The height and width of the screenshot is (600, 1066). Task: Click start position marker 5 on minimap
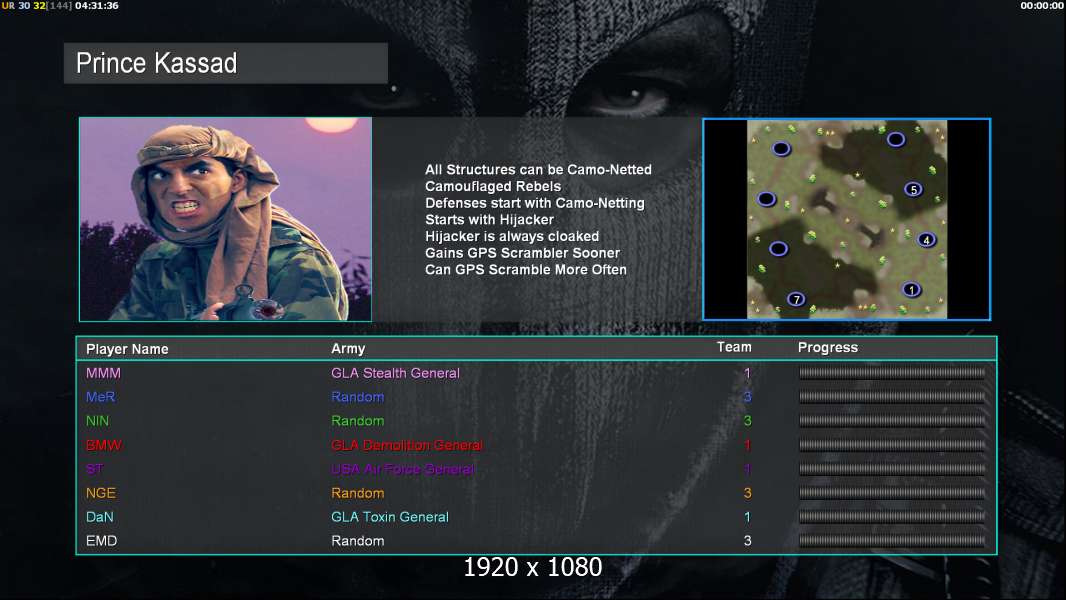[914, 190]
